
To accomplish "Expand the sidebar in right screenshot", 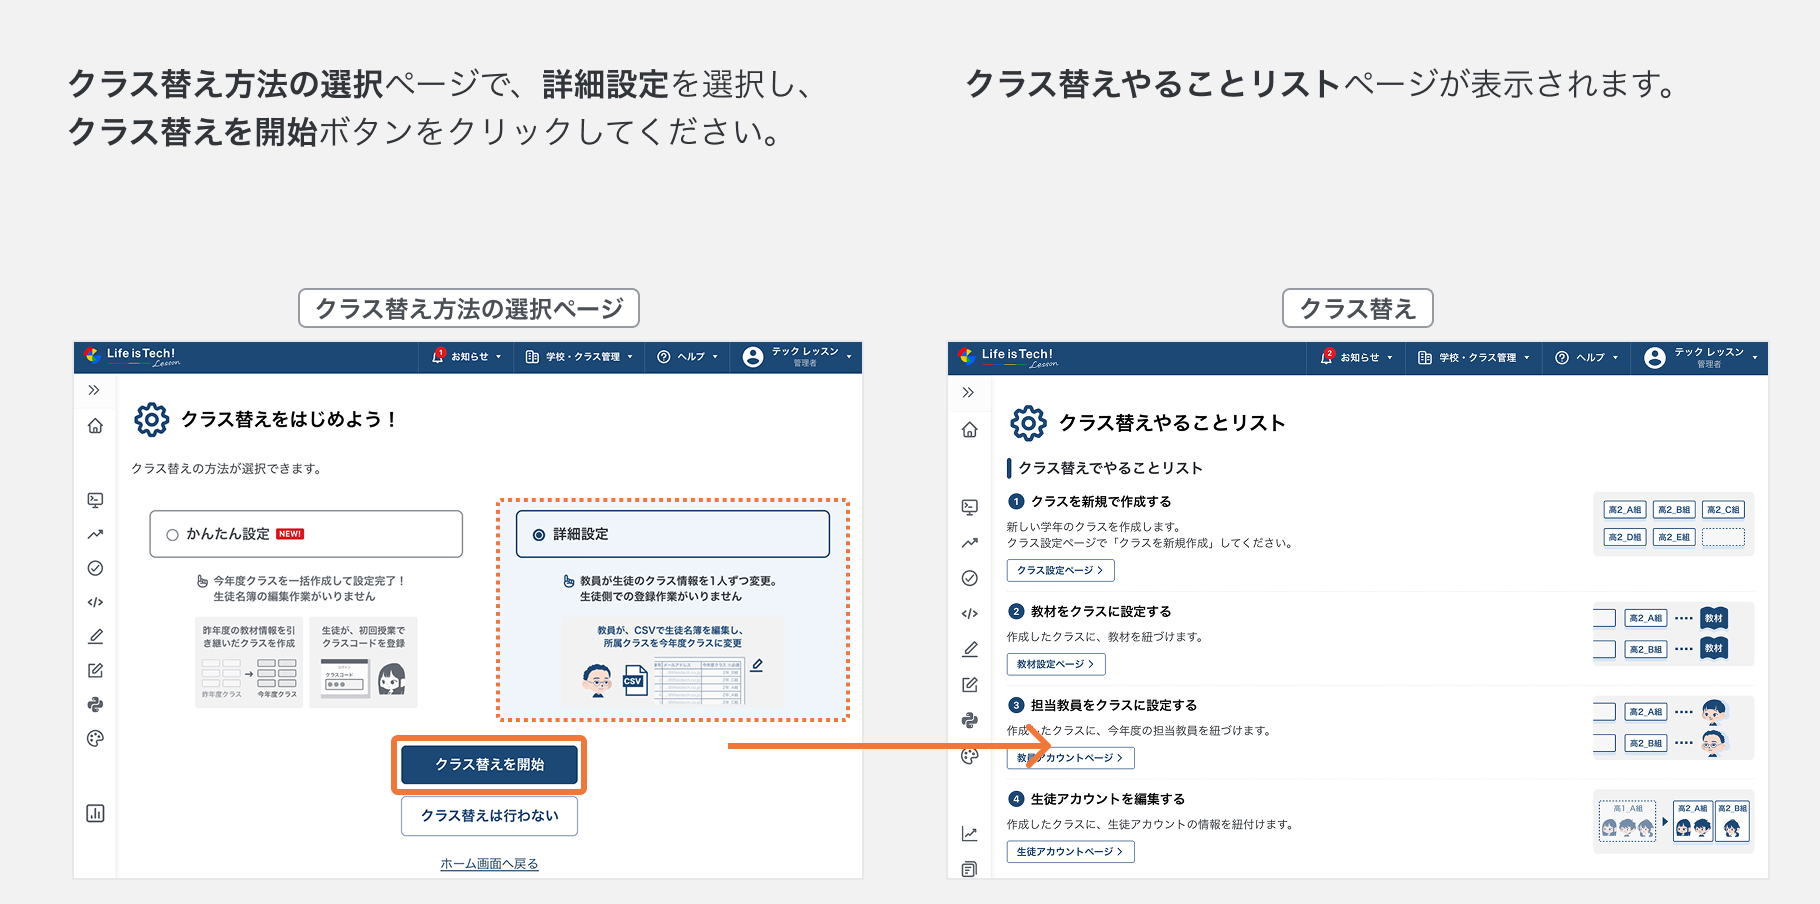I will 968,393.
